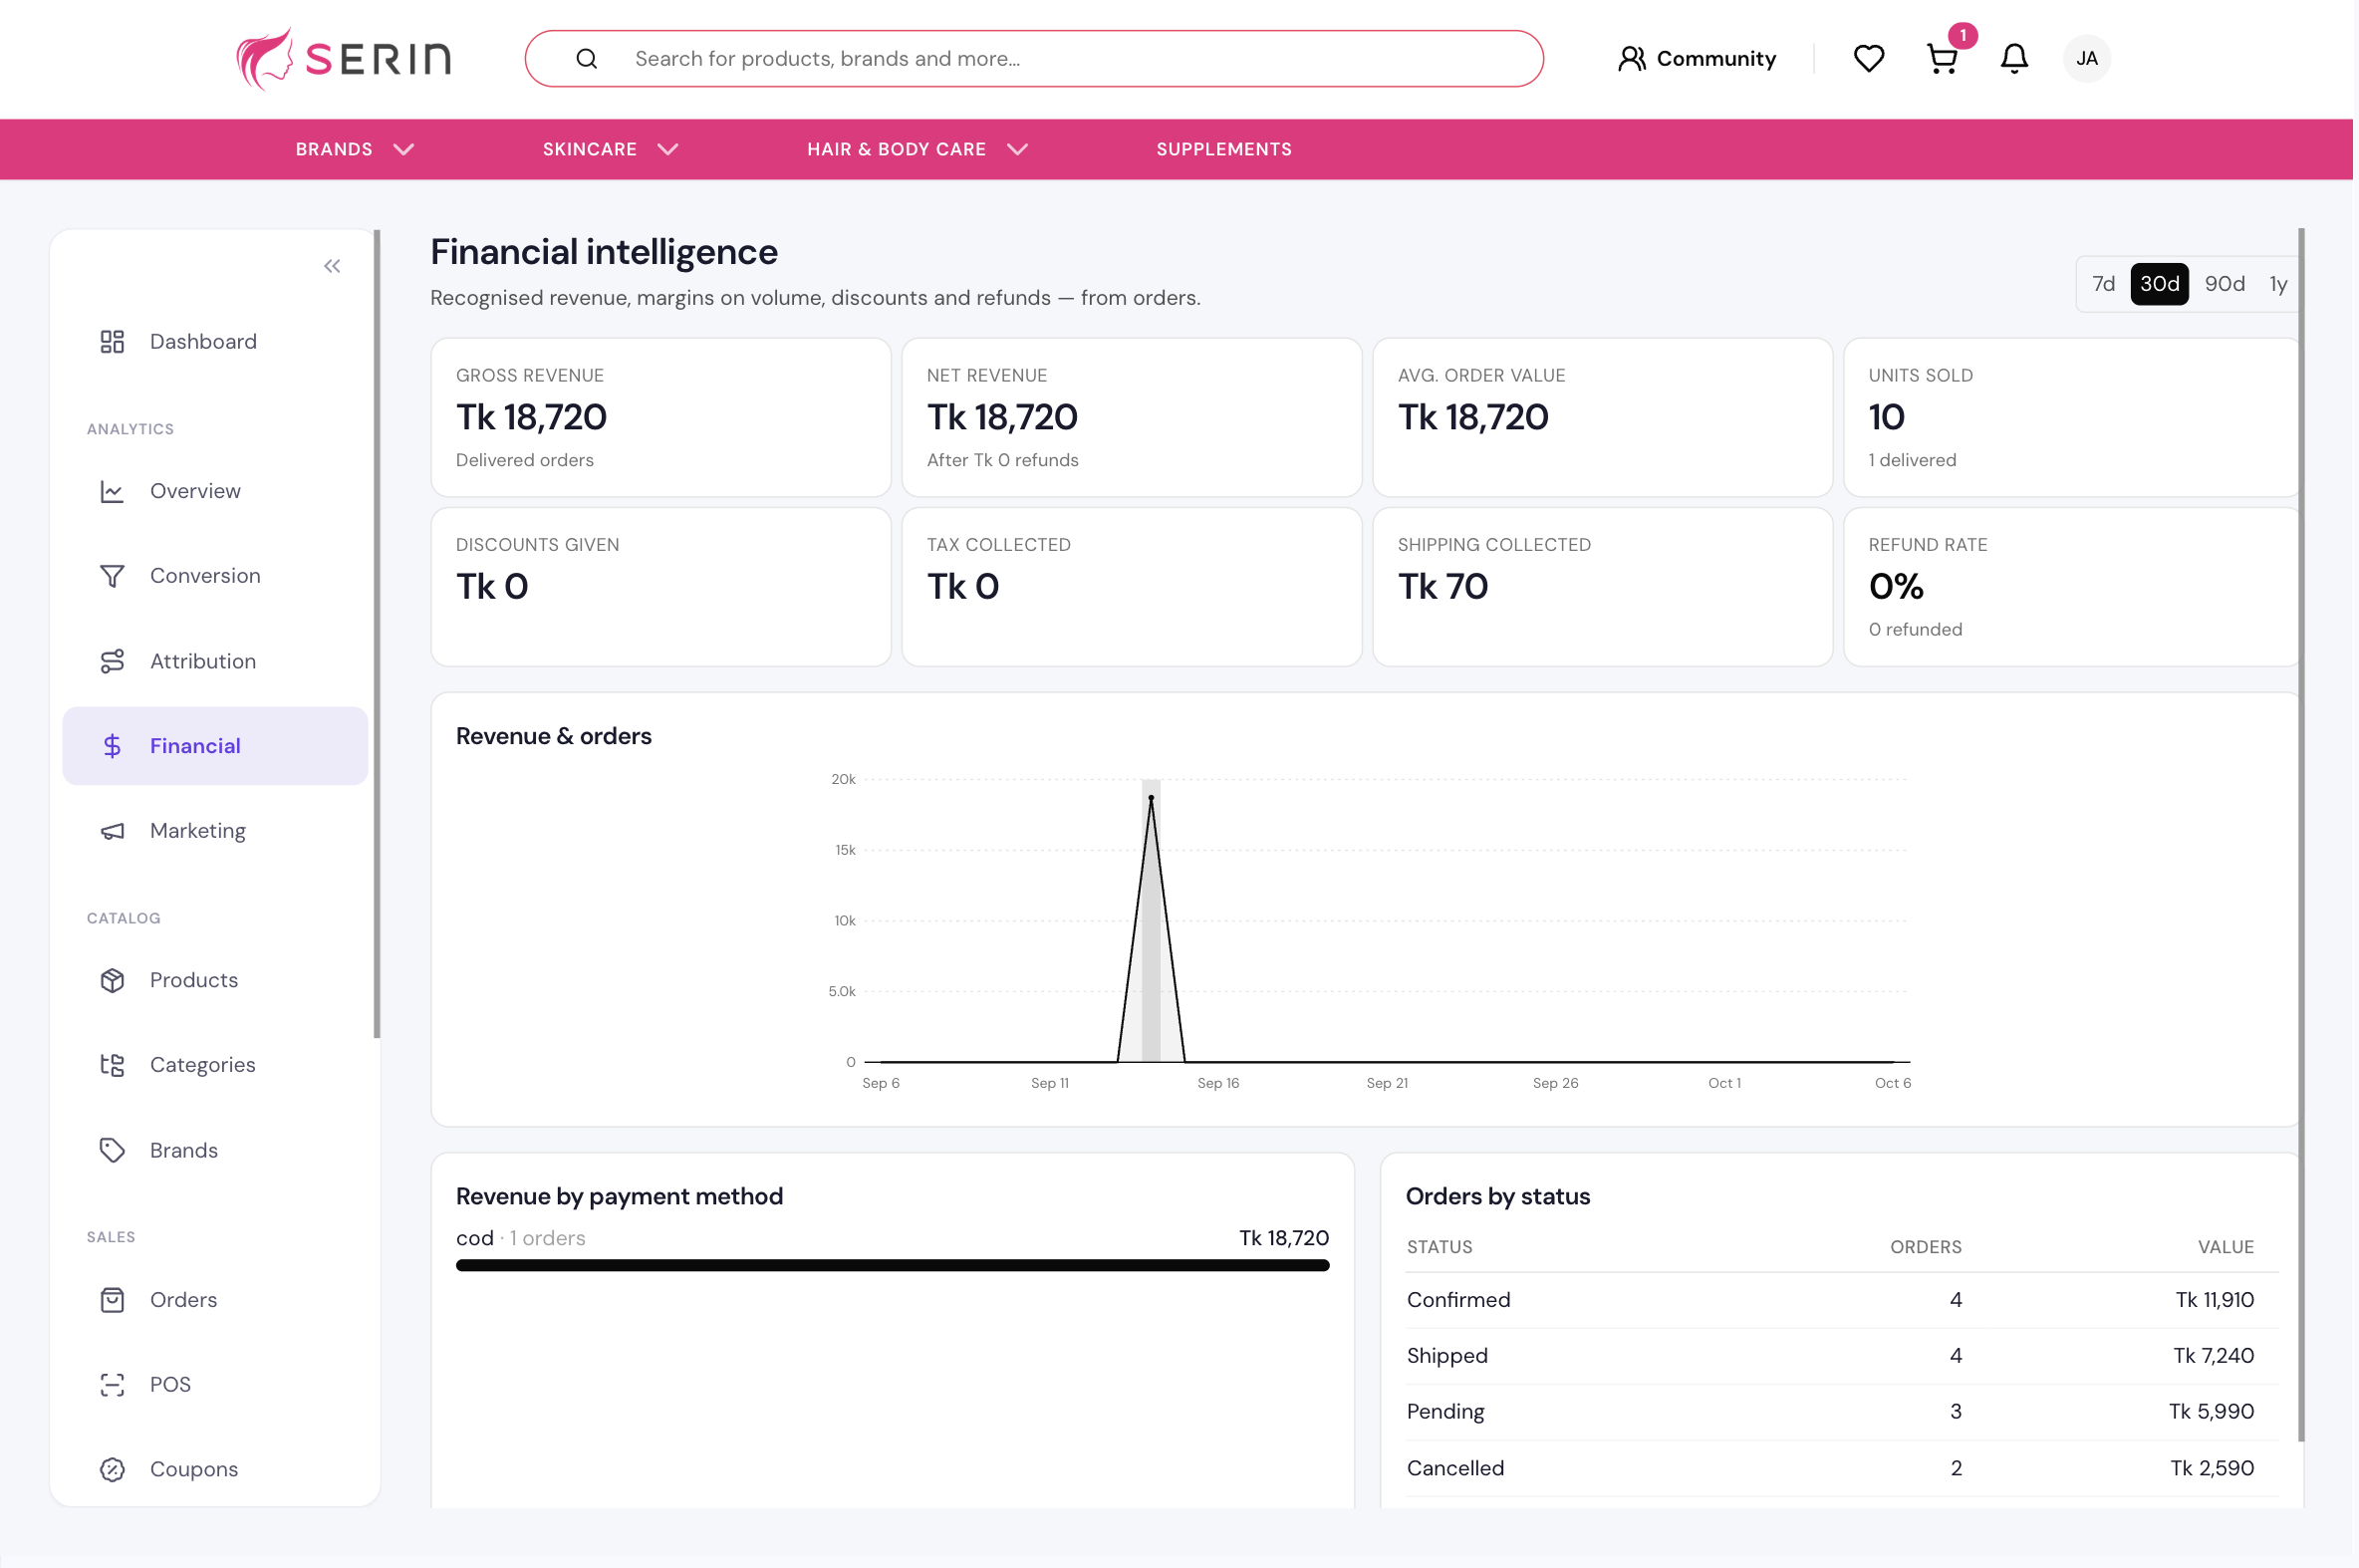This screenshot has height=1568, width=2359.
Task: Open the JA user avatar menu
Action: click(x=2087, y=59)
